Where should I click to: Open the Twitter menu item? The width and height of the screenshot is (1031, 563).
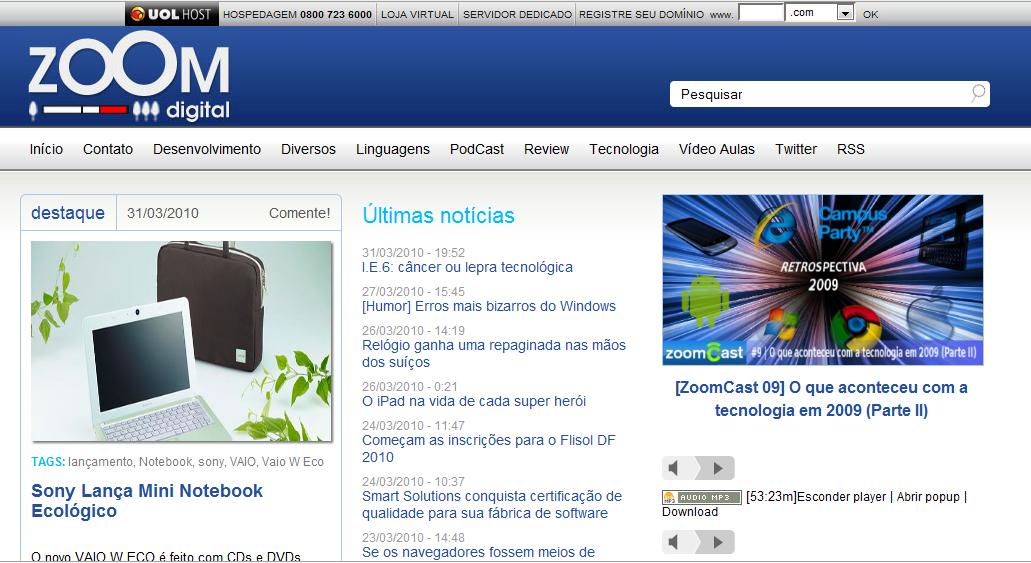click(x=796, y=149)
